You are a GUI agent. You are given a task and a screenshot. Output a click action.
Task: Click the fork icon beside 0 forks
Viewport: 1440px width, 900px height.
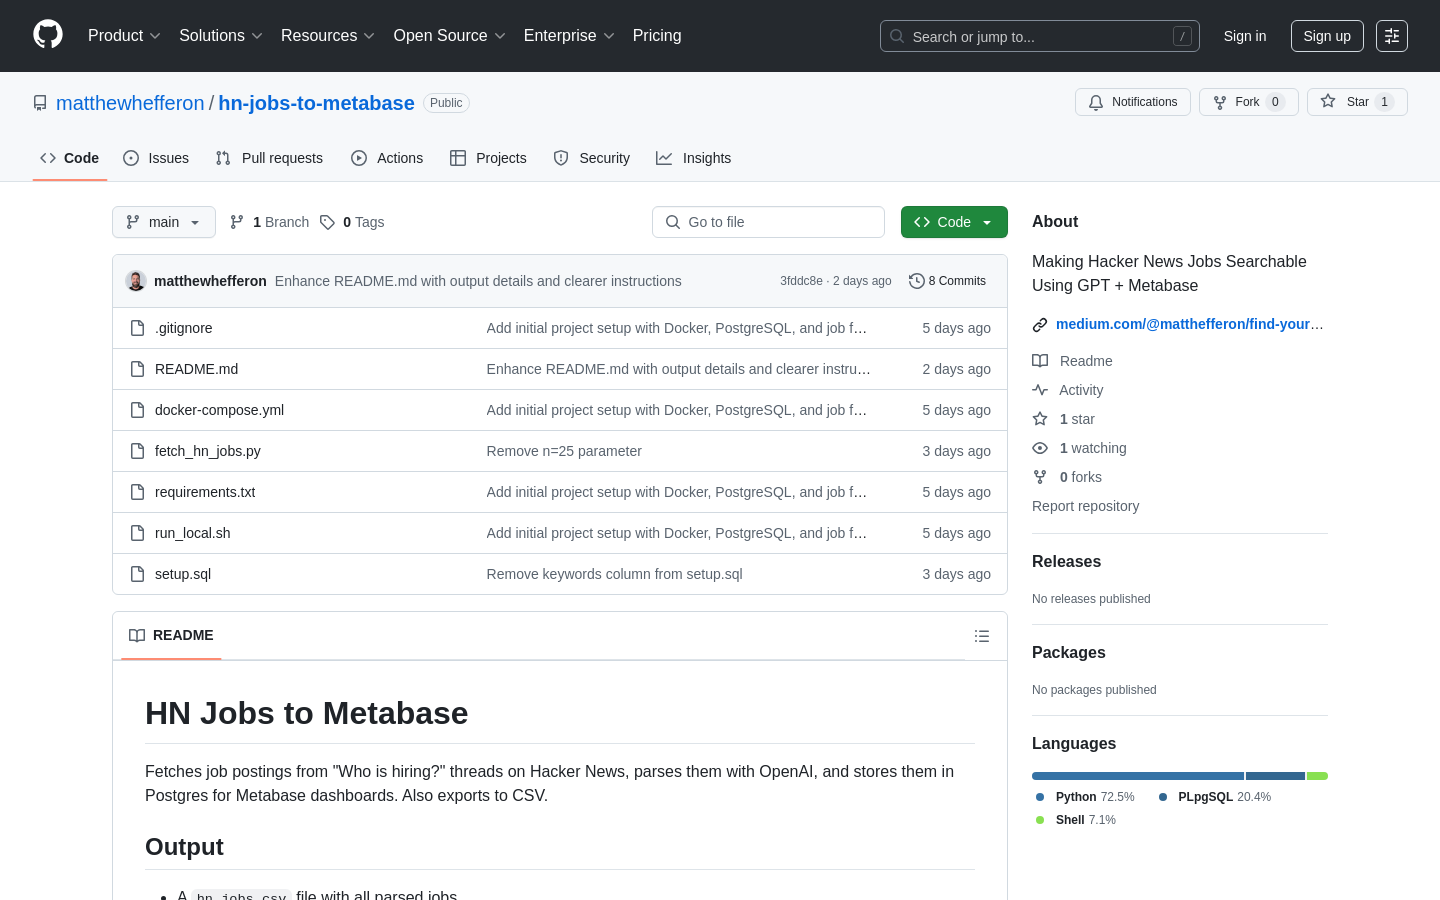coord(1040,477)
